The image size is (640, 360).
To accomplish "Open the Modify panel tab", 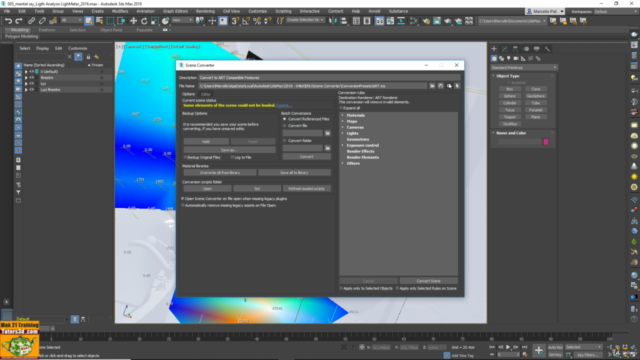I will point(505,49).
